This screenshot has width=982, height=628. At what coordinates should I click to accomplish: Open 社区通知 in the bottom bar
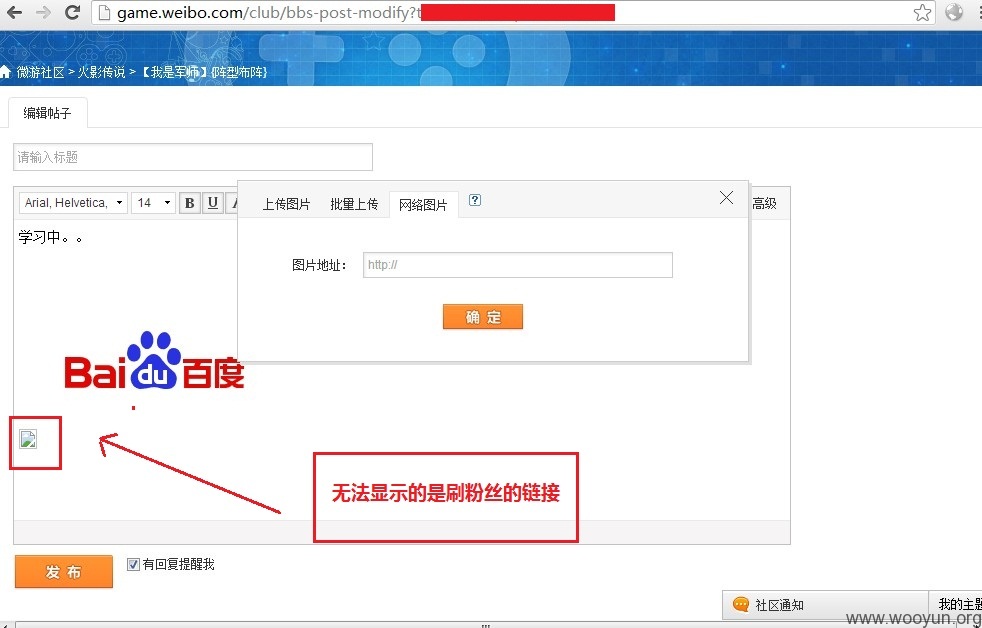pyautogui.click(x=779, y=605)
